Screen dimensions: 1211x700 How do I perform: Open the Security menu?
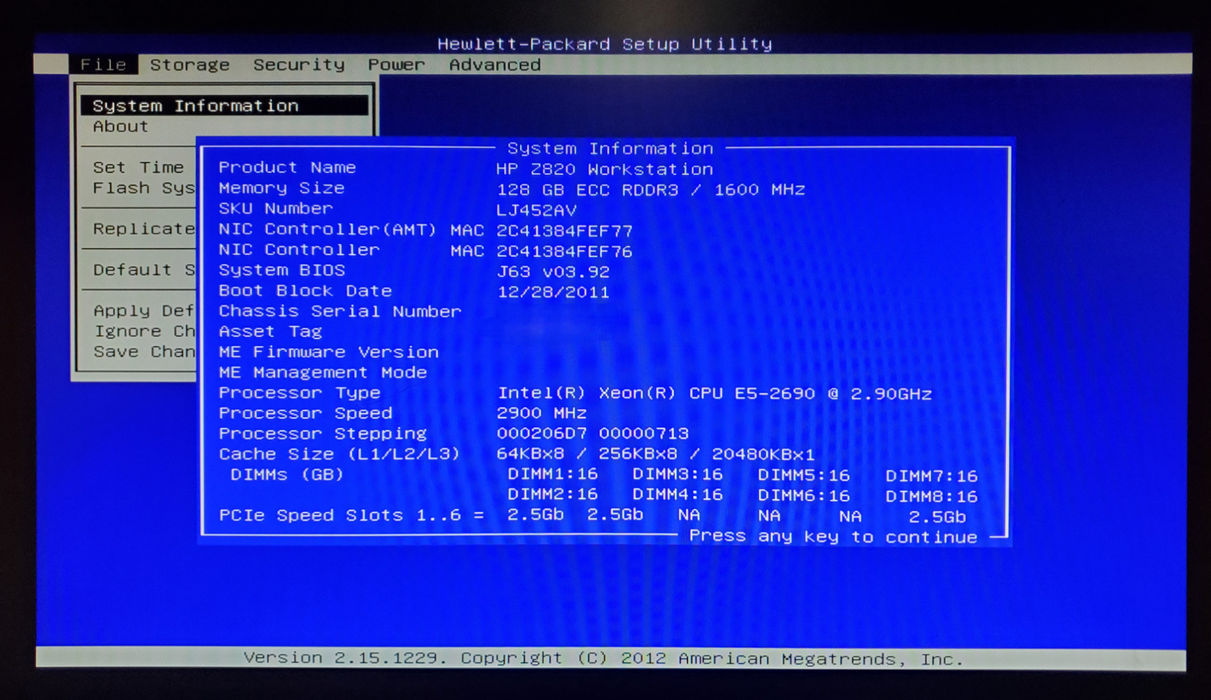[x=299, y=65]
